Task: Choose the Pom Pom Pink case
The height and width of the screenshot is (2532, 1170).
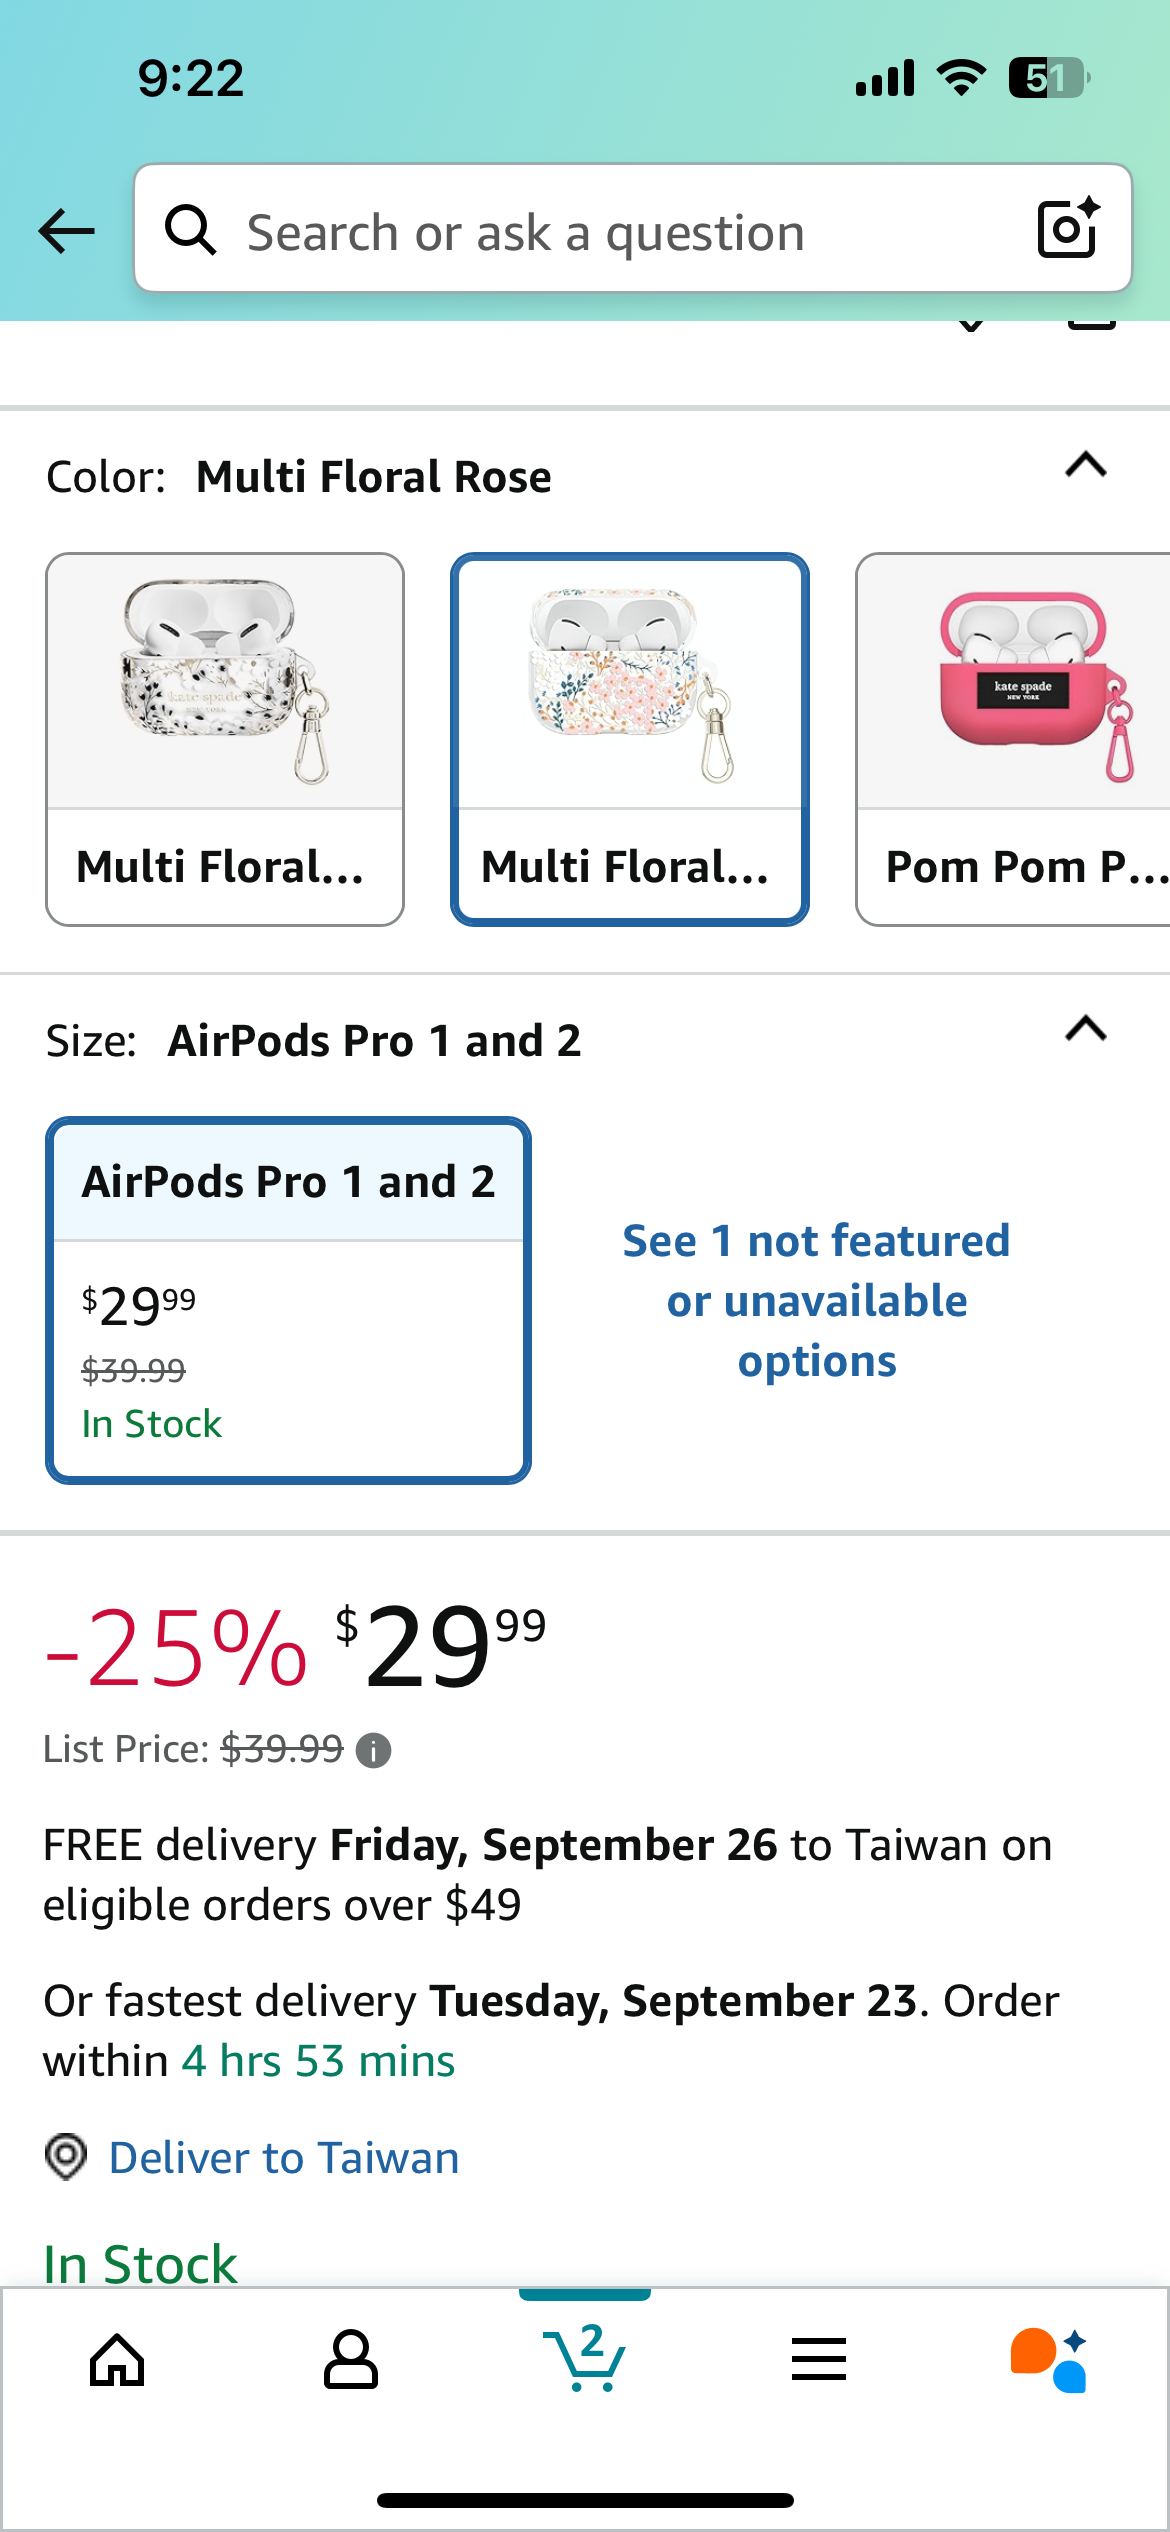Action: (x=1015, y=739)
